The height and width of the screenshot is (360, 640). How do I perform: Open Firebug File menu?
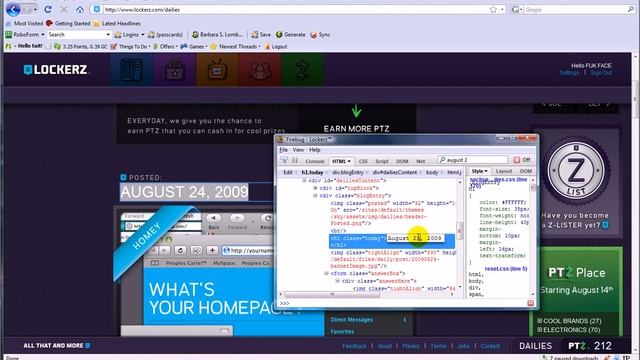coord(283,150)
